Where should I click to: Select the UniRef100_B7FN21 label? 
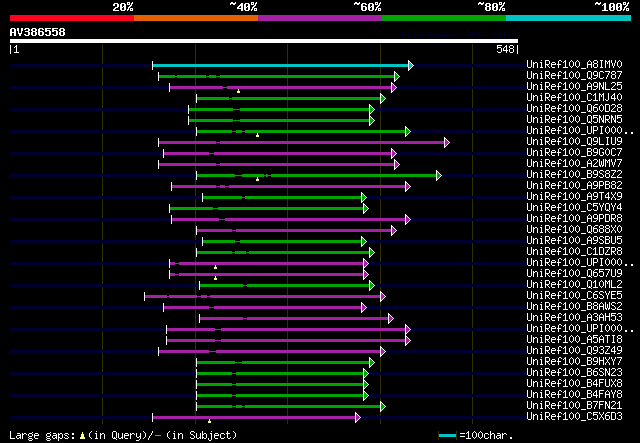(574, 406)
